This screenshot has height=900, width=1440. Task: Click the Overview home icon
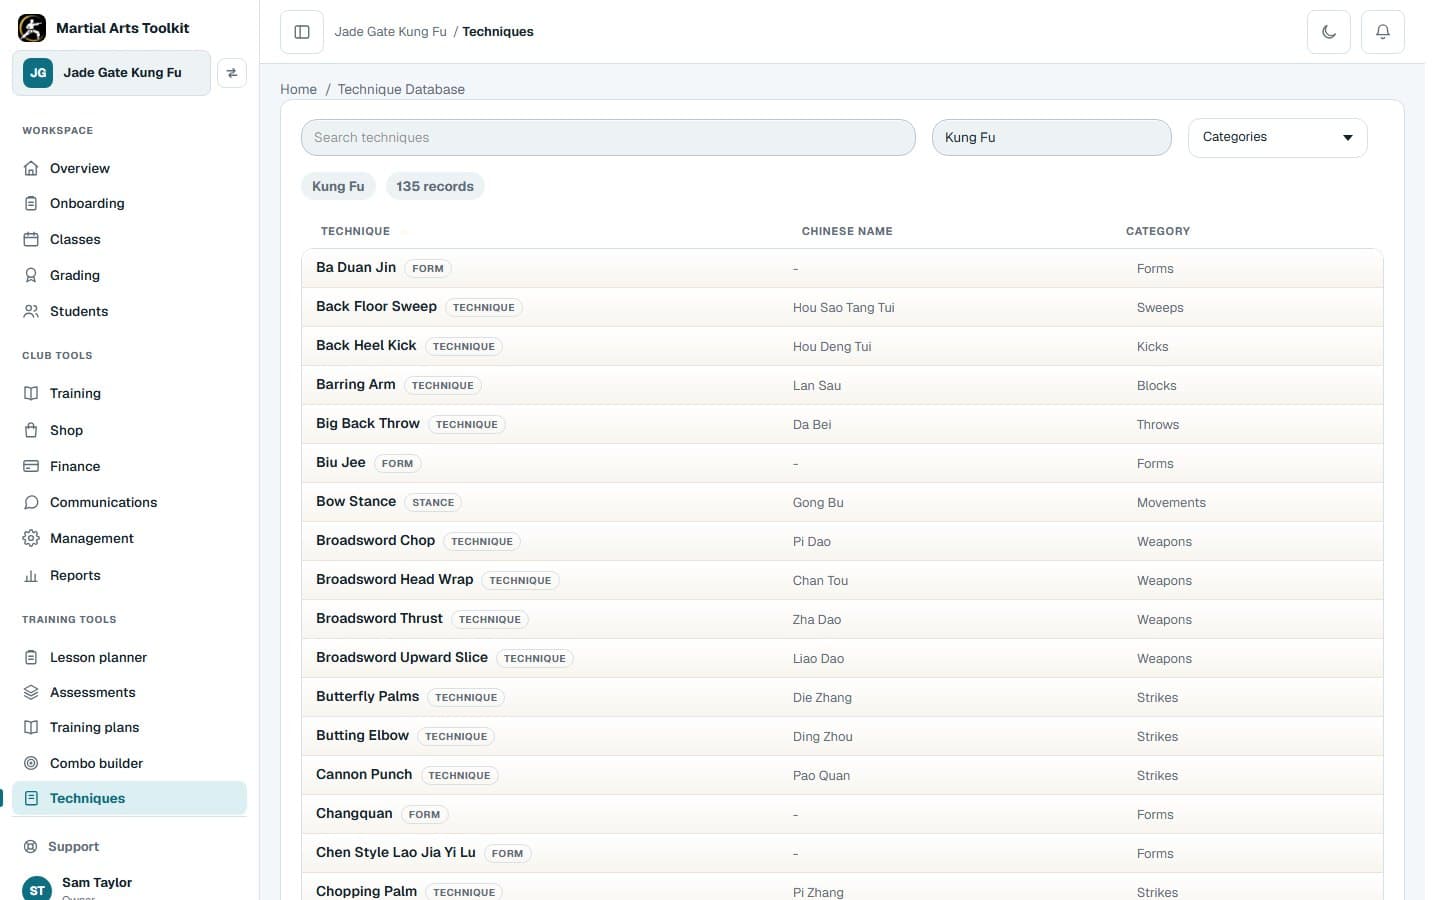31,168
